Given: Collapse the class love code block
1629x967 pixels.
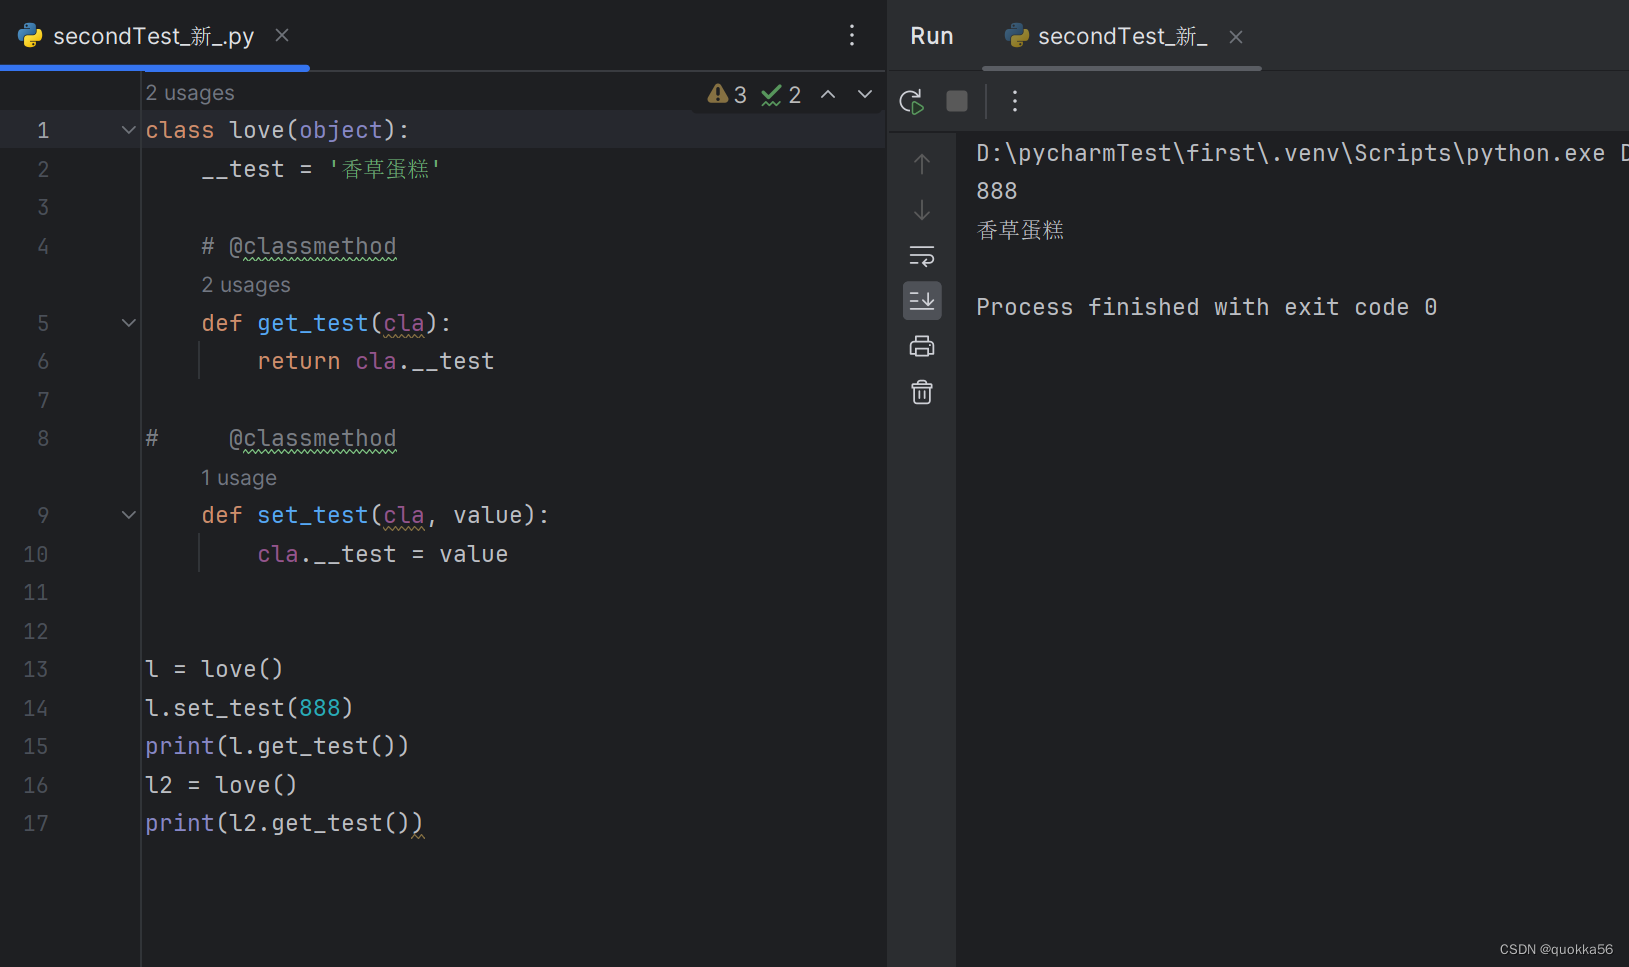Looking at the screenshot, I should tap(129, 130).
